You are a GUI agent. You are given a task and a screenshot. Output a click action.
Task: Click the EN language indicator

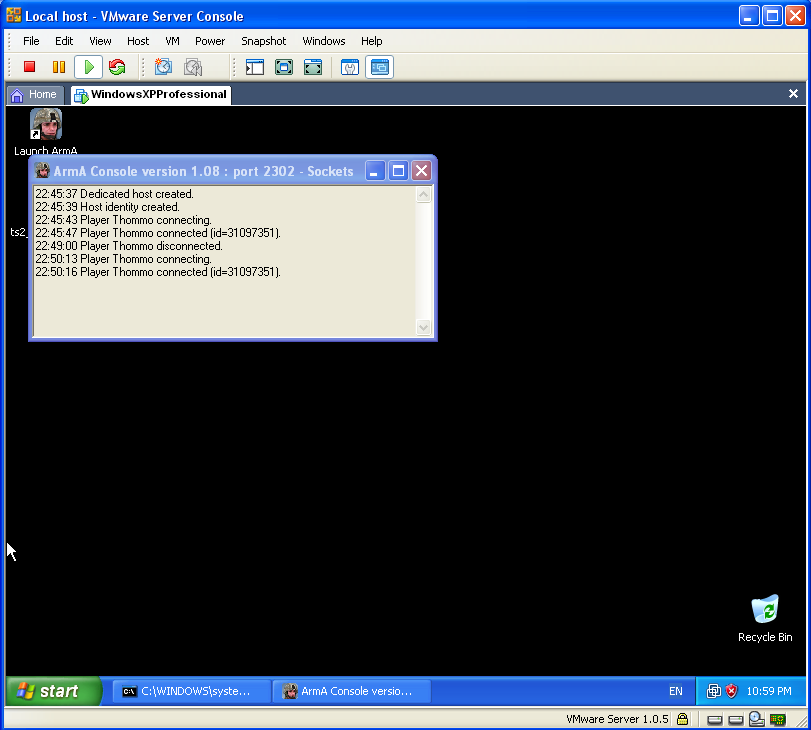675,691
